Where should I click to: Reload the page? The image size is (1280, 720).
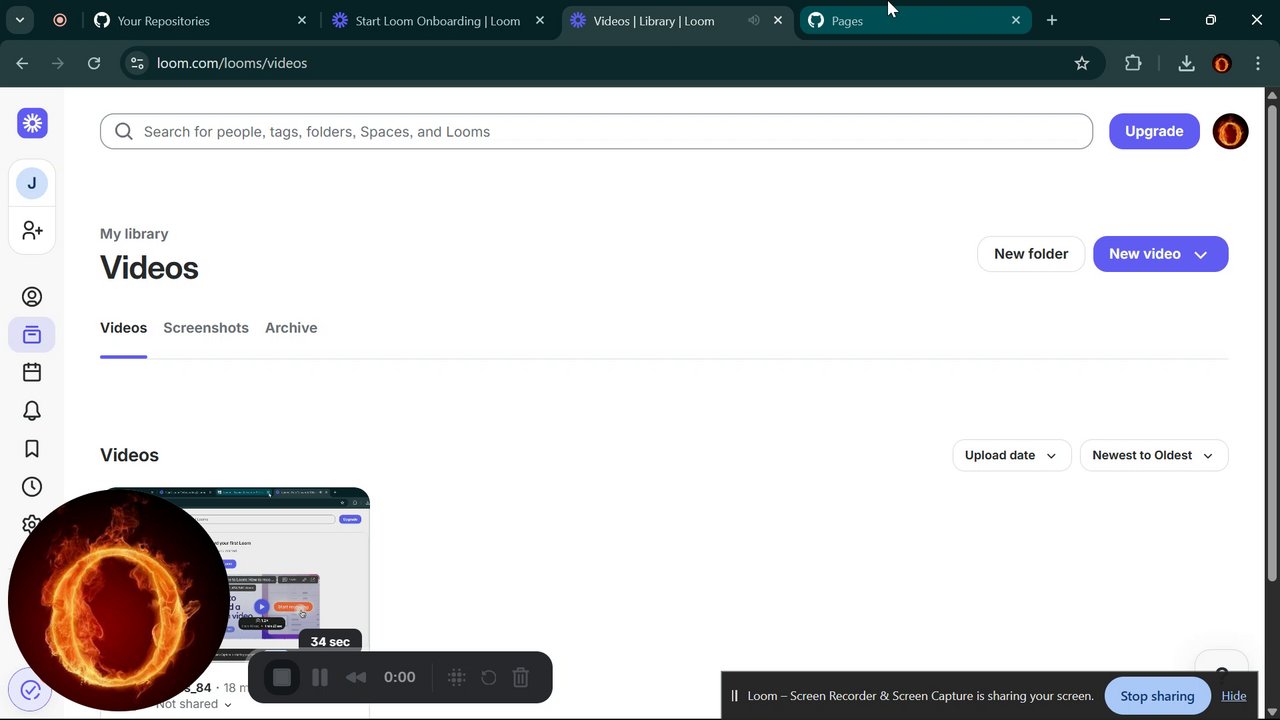(94, 63)
